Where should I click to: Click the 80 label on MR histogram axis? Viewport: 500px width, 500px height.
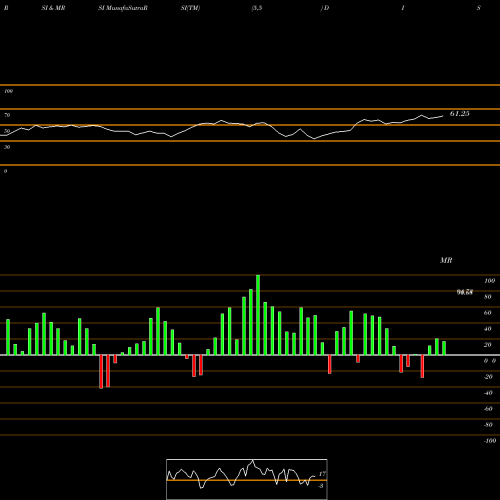(x=488, y=297)
